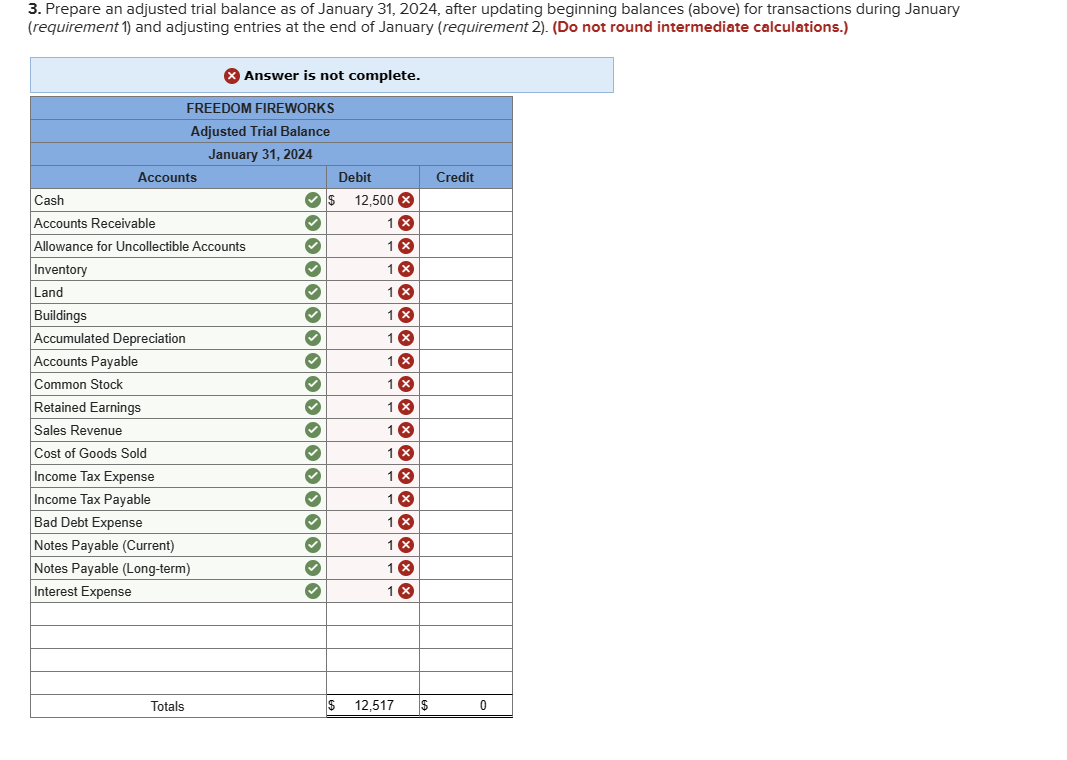The image size is (1067, 760).
Task: Select the Cost of Goods Sold debit cell
Action: tap(373, 453)
